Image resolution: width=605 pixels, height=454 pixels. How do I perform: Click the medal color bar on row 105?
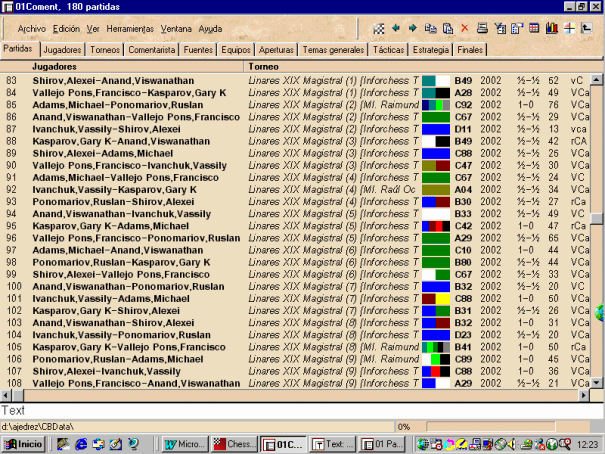tap(435, 346)
